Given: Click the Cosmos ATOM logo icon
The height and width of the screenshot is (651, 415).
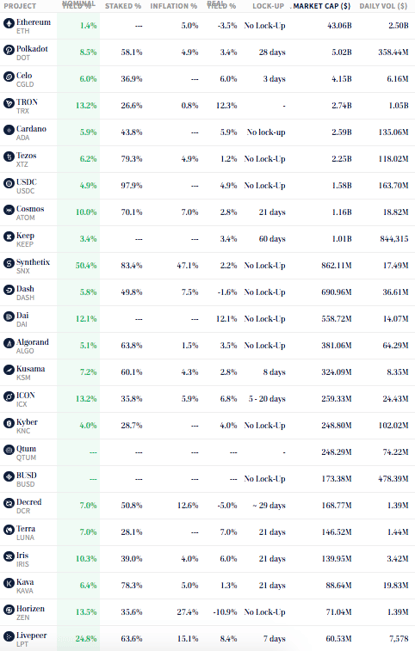Looking at the screenshot, I should 9,210.
